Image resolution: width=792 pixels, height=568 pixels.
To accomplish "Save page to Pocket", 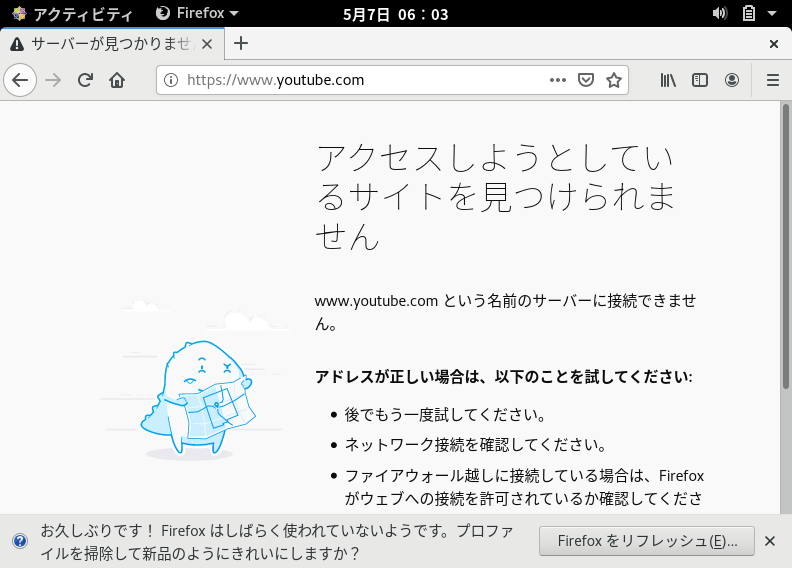I will pos(585,80).
